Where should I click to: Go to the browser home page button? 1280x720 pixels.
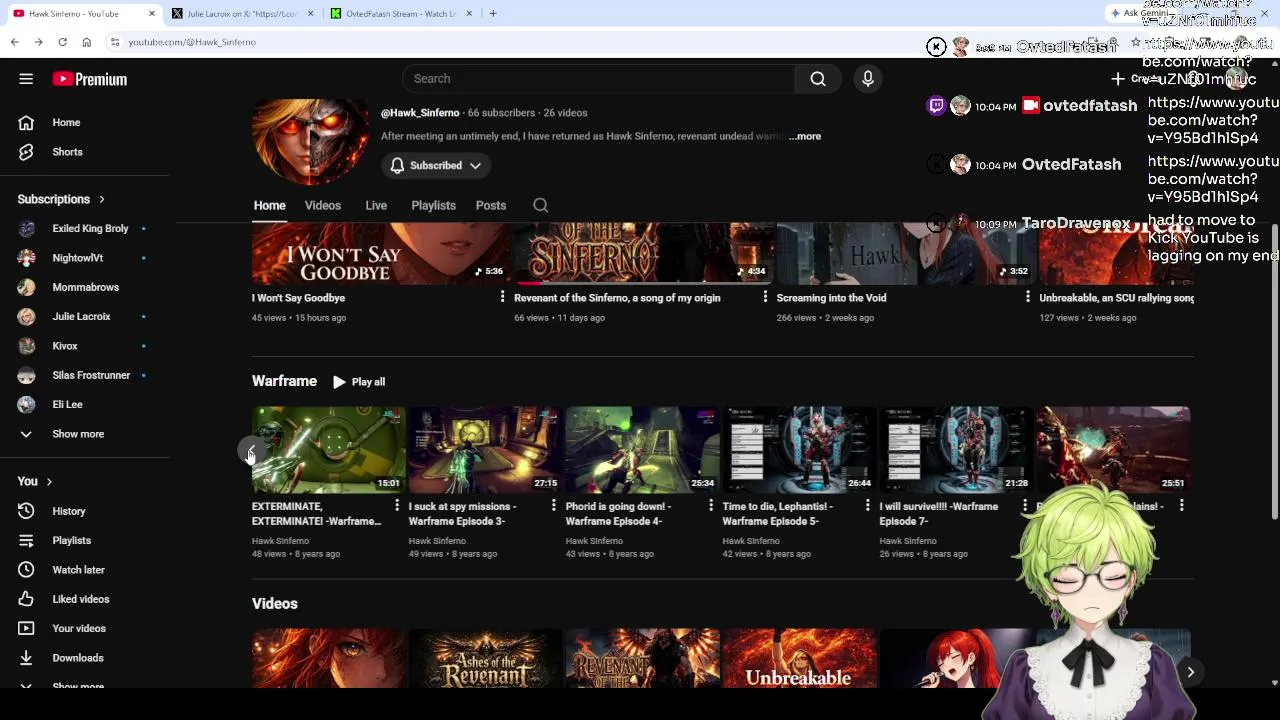86,42
